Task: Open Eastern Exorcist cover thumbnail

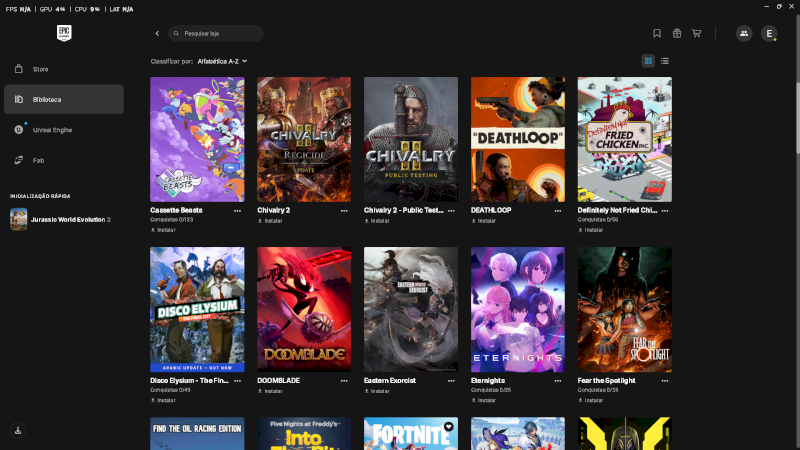Action: [411, 310]
